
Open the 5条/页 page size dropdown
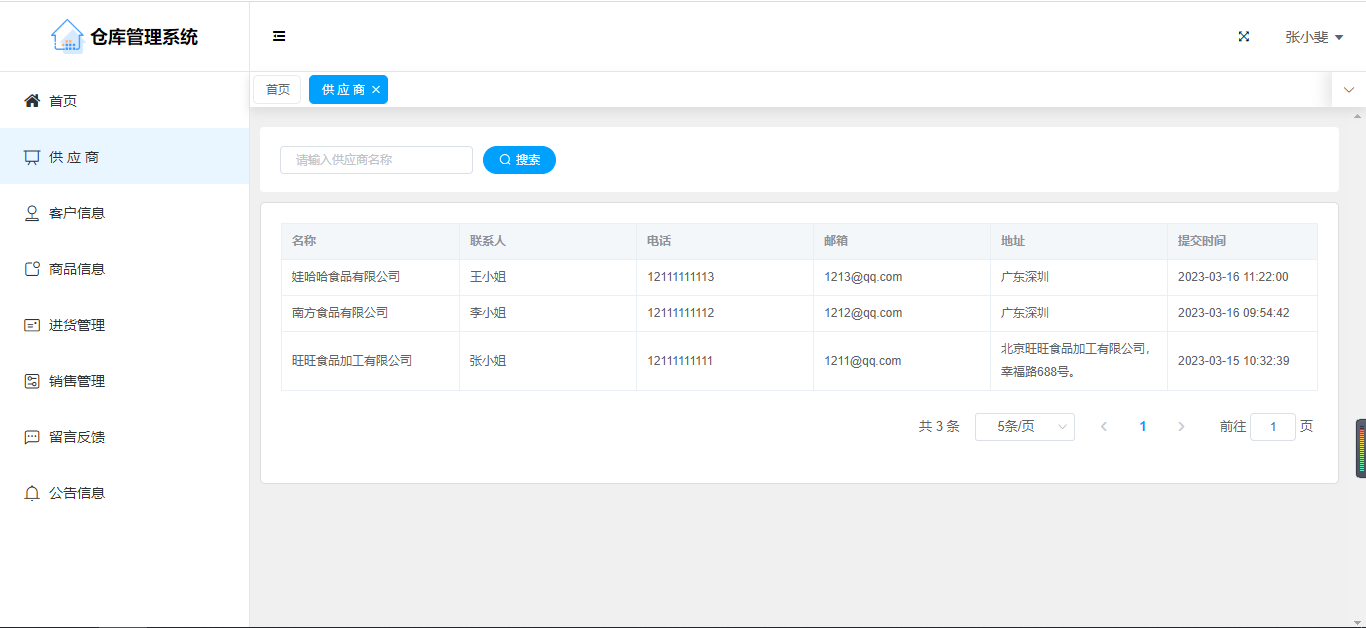[1024, 427]
